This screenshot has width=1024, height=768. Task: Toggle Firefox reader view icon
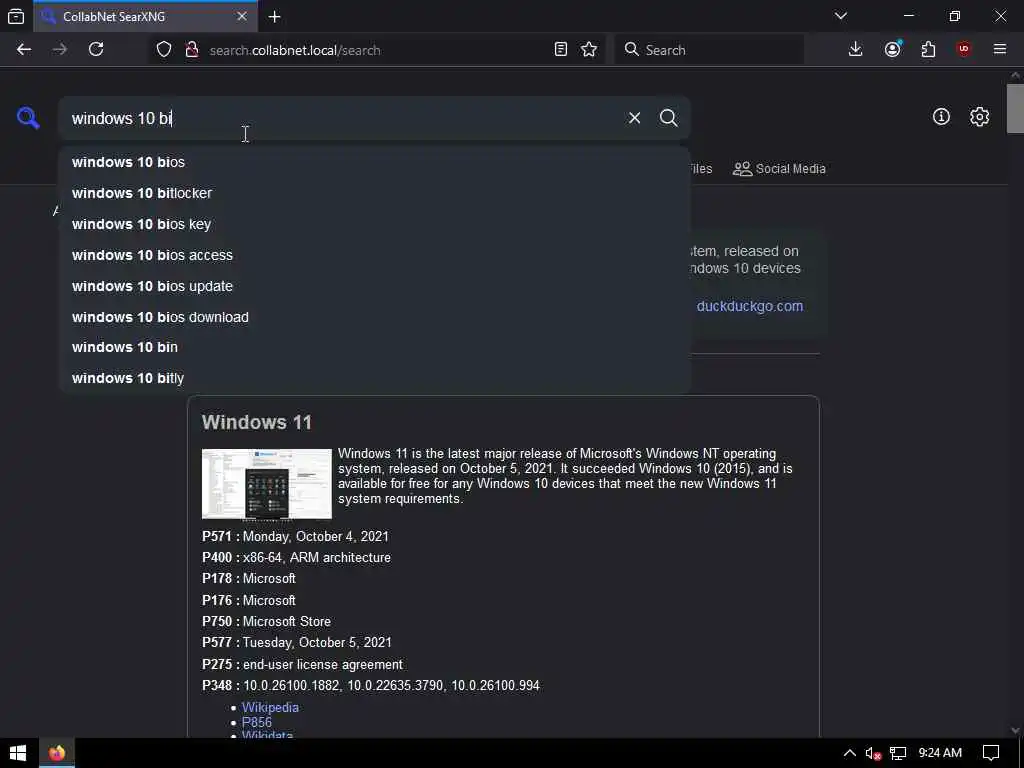(x=560, y=50)
